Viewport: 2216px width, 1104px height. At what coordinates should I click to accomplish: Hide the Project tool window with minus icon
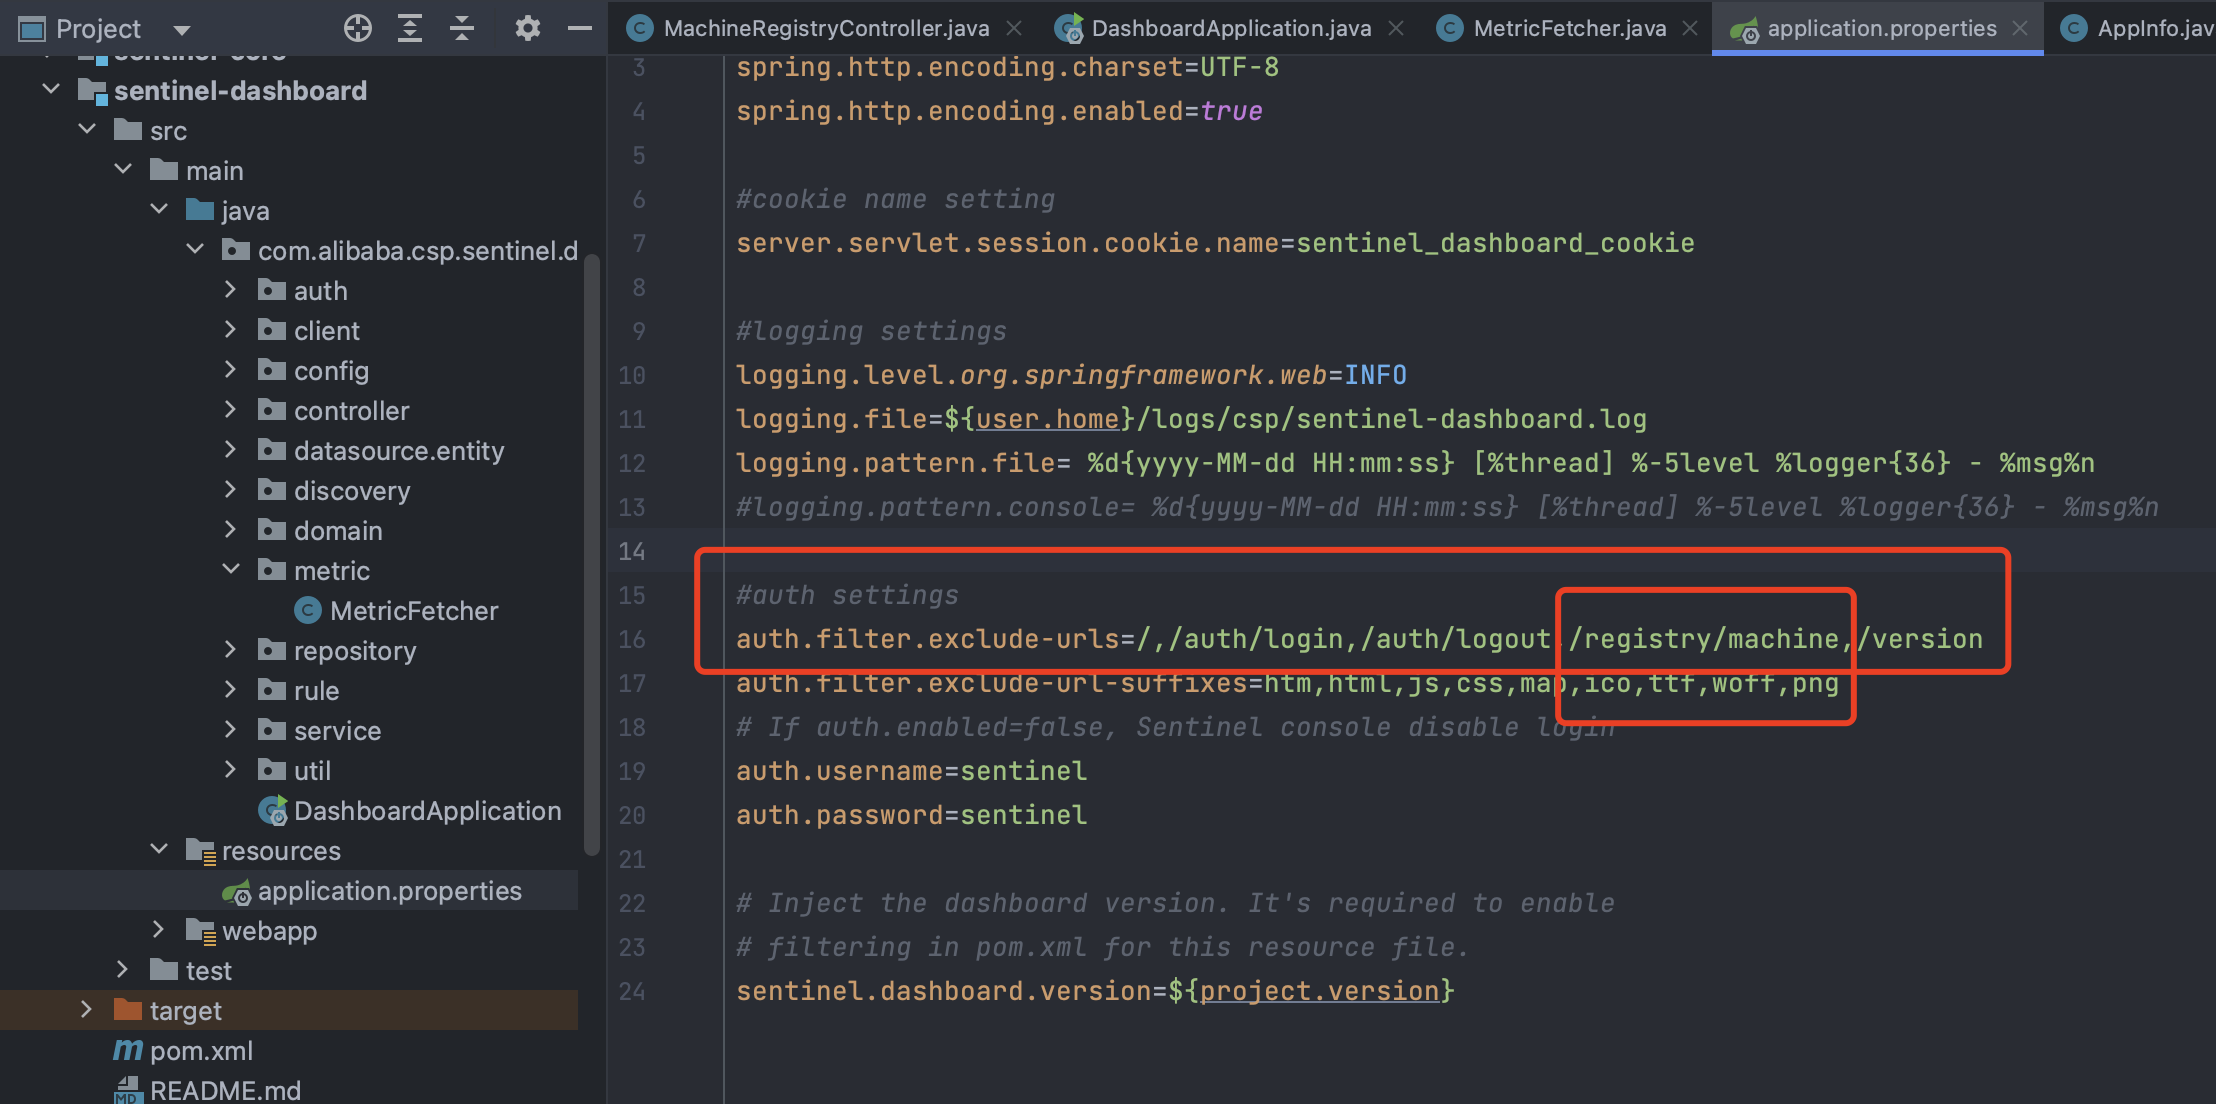580,28
